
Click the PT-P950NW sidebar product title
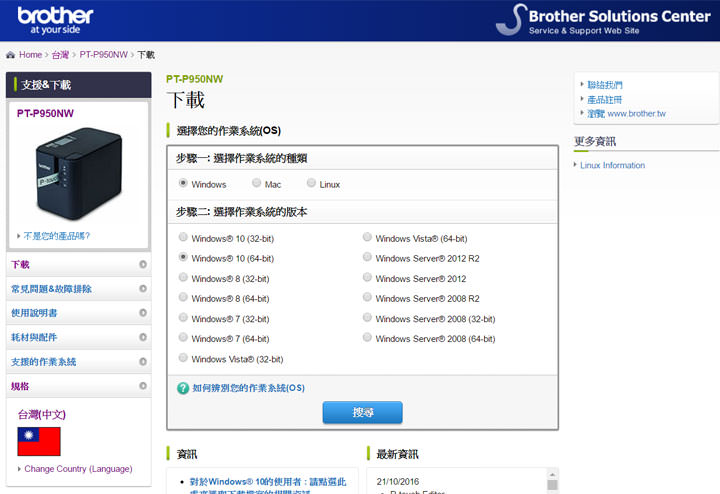[x=45, y=113]
